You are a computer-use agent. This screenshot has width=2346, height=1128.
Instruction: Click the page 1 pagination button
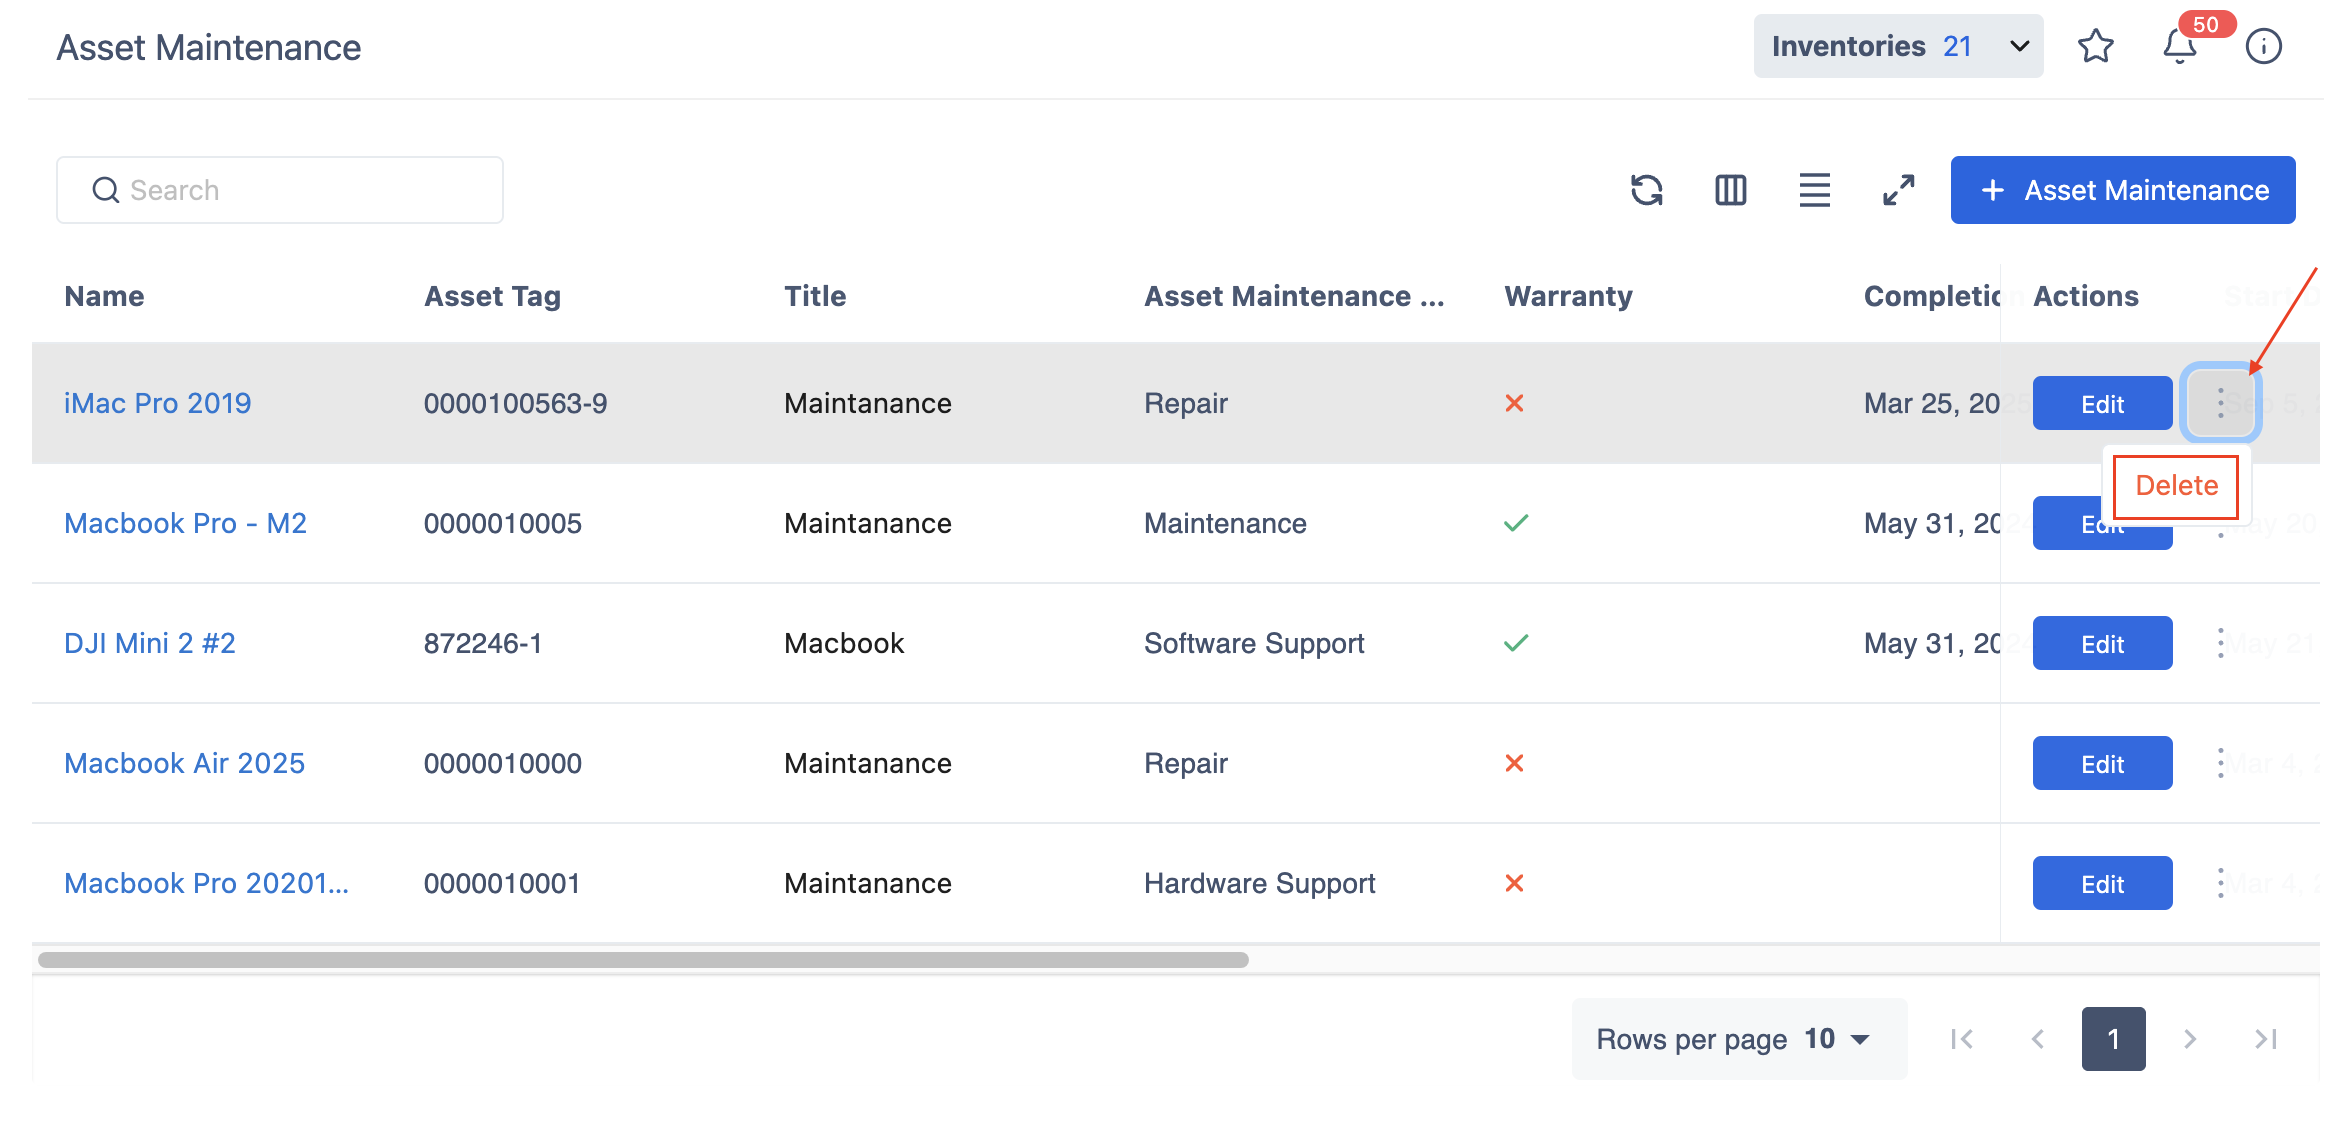(2113, 1039)
